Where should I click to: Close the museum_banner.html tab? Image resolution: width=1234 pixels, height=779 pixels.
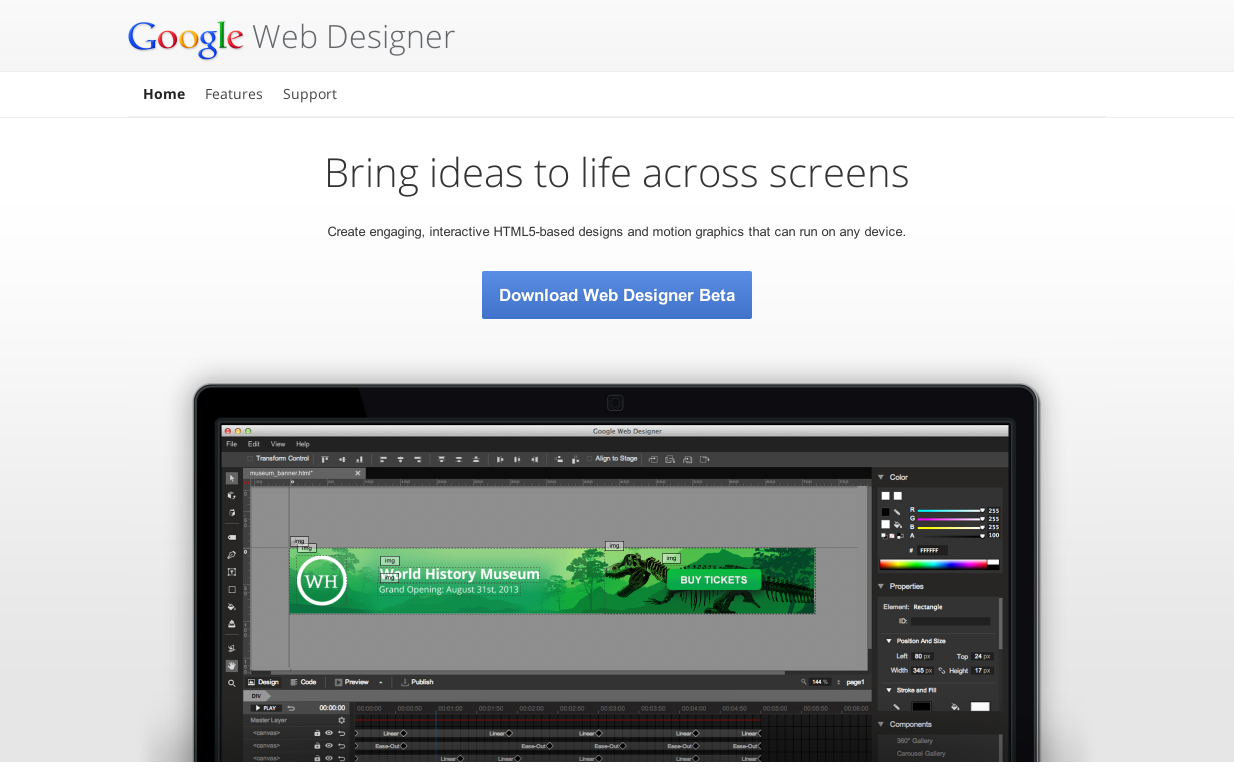pos(358,473)
